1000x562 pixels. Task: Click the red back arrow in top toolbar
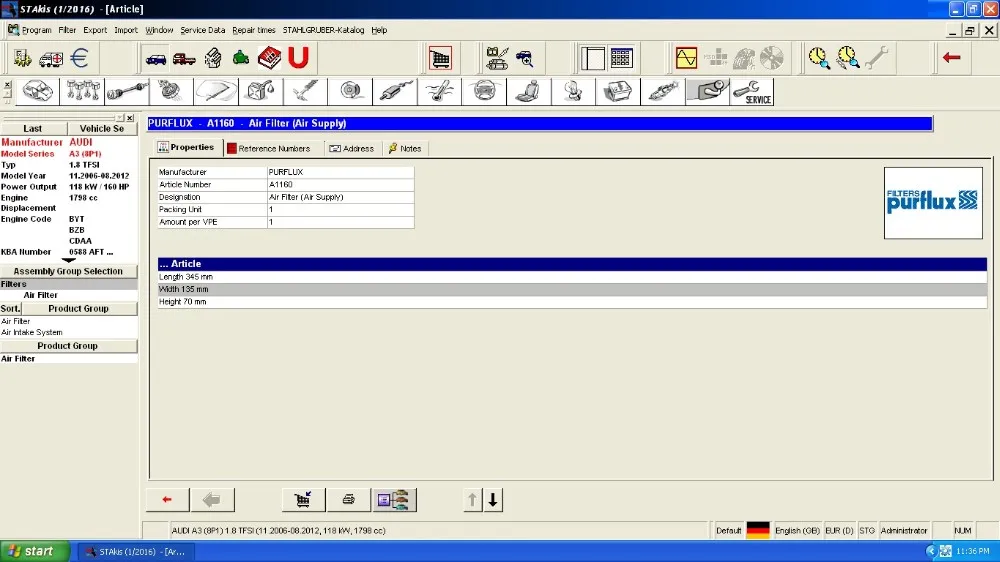click(952, 57)
